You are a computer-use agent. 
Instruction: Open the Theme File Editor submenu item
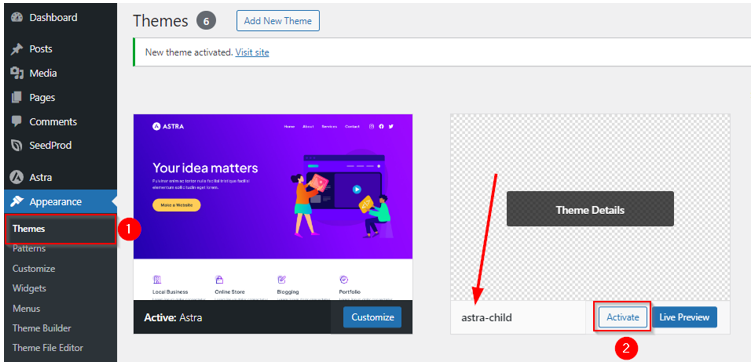(47, 348)
